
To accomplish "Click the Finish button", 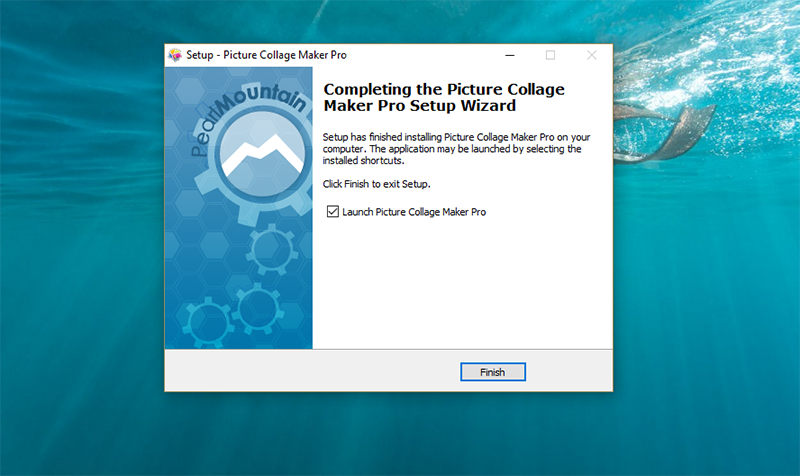I will (x=492, y=372).
